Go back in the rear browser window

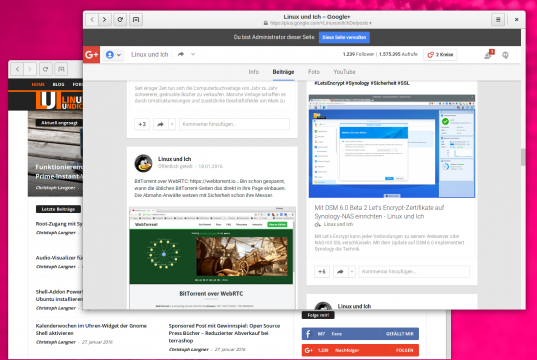coord(17,69)
